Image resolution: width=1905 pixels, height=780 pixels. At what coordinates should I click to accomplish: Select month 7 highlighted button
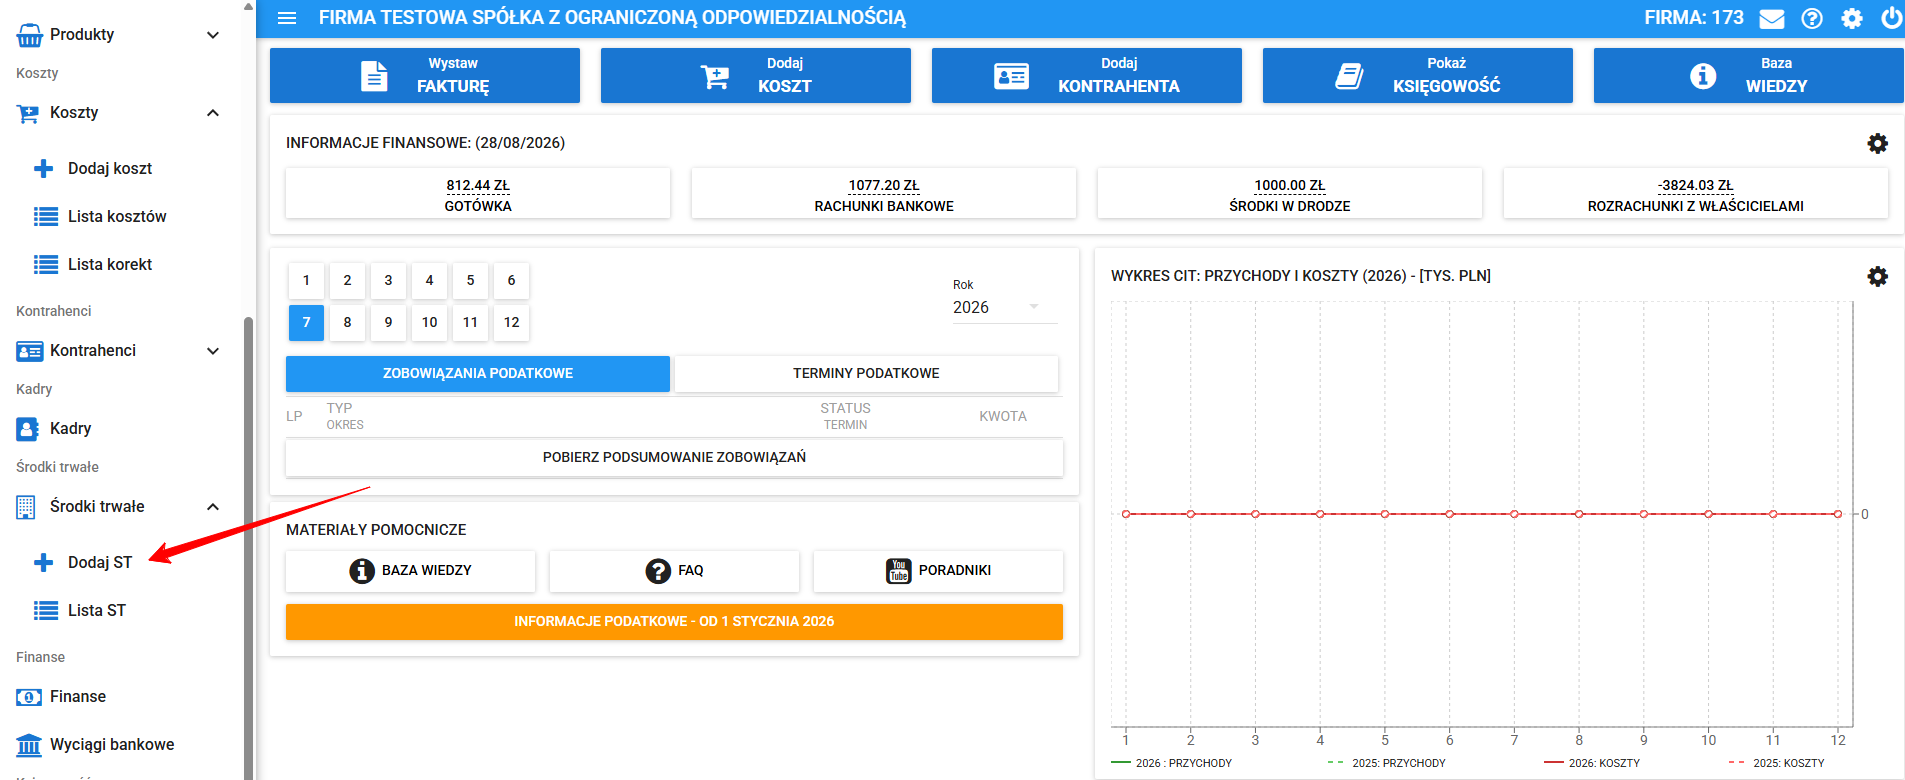(306, 323)
